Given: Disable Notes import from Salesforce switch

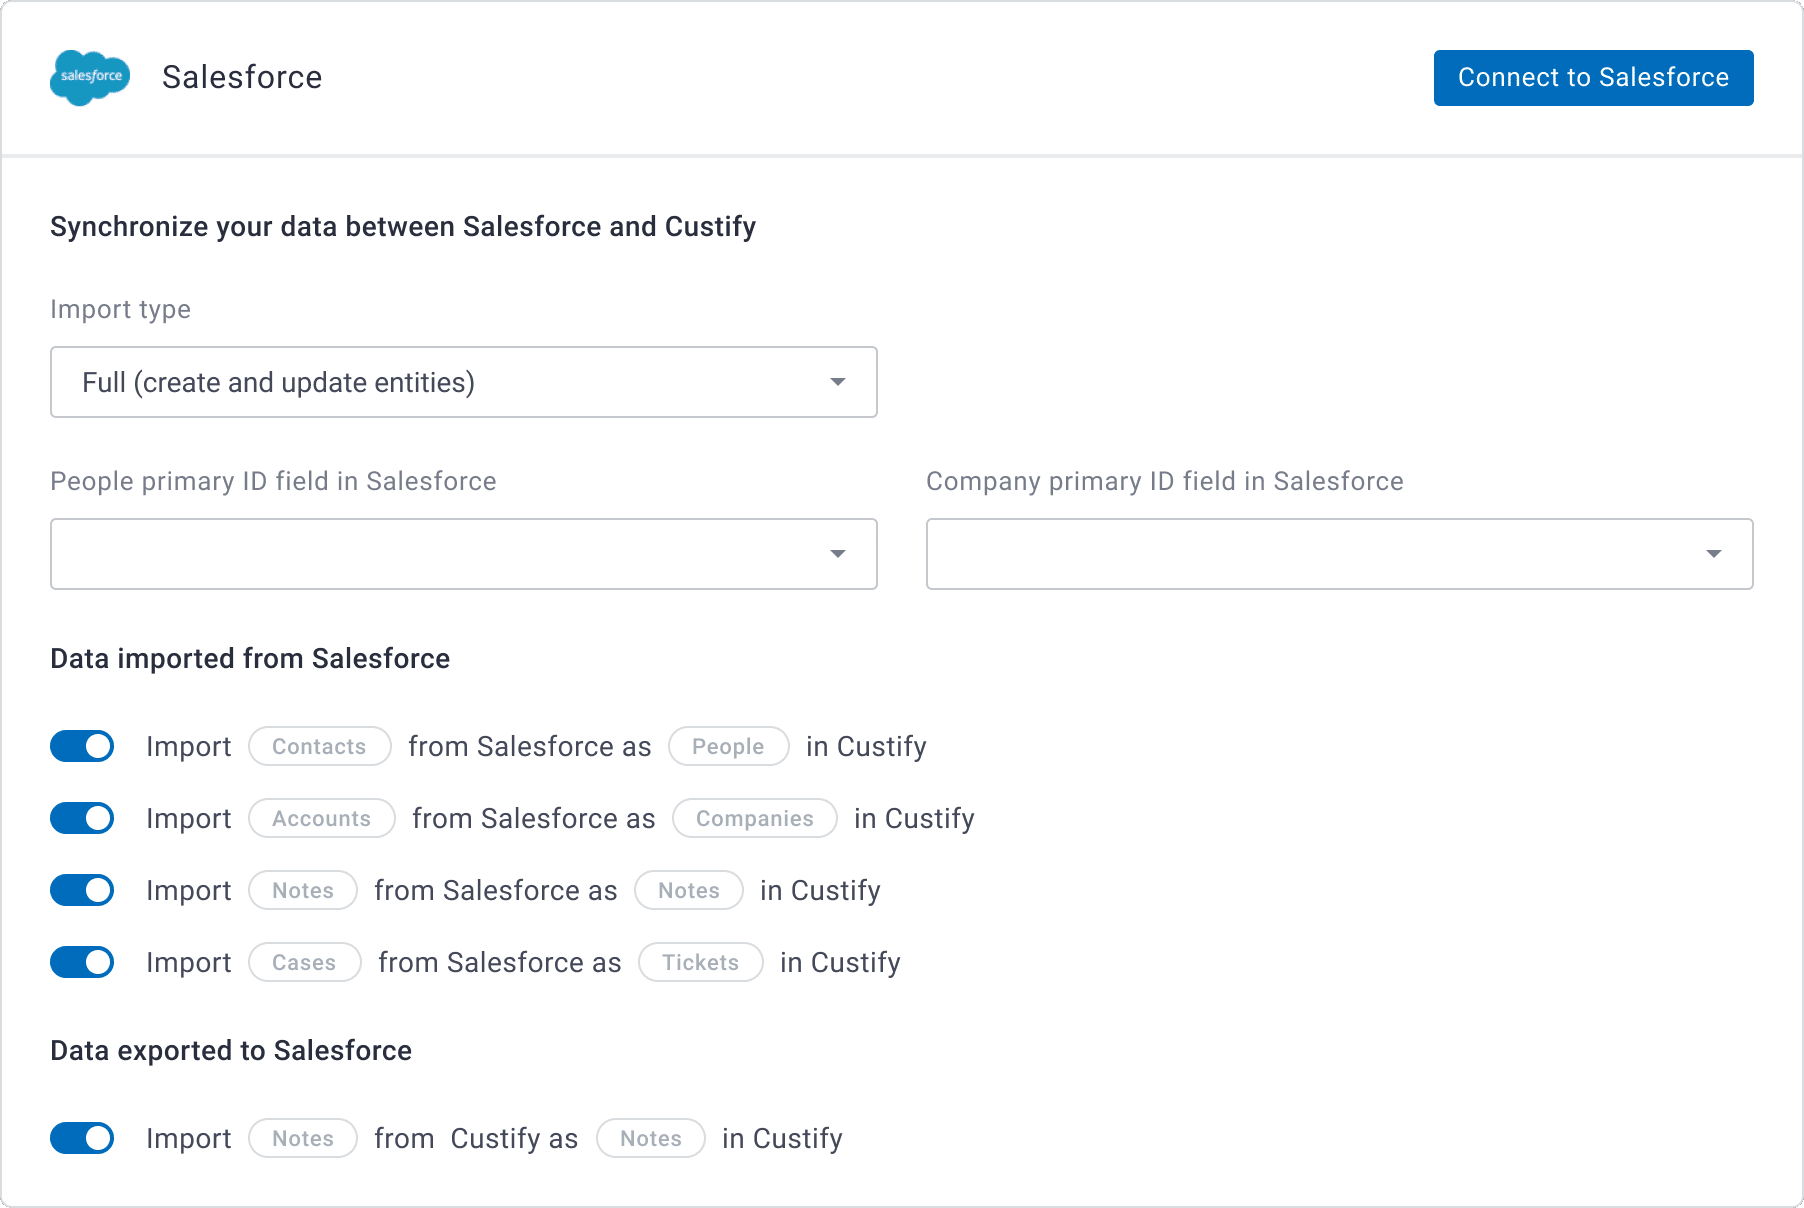Looking at the screenshot, I should click(82, 890).
